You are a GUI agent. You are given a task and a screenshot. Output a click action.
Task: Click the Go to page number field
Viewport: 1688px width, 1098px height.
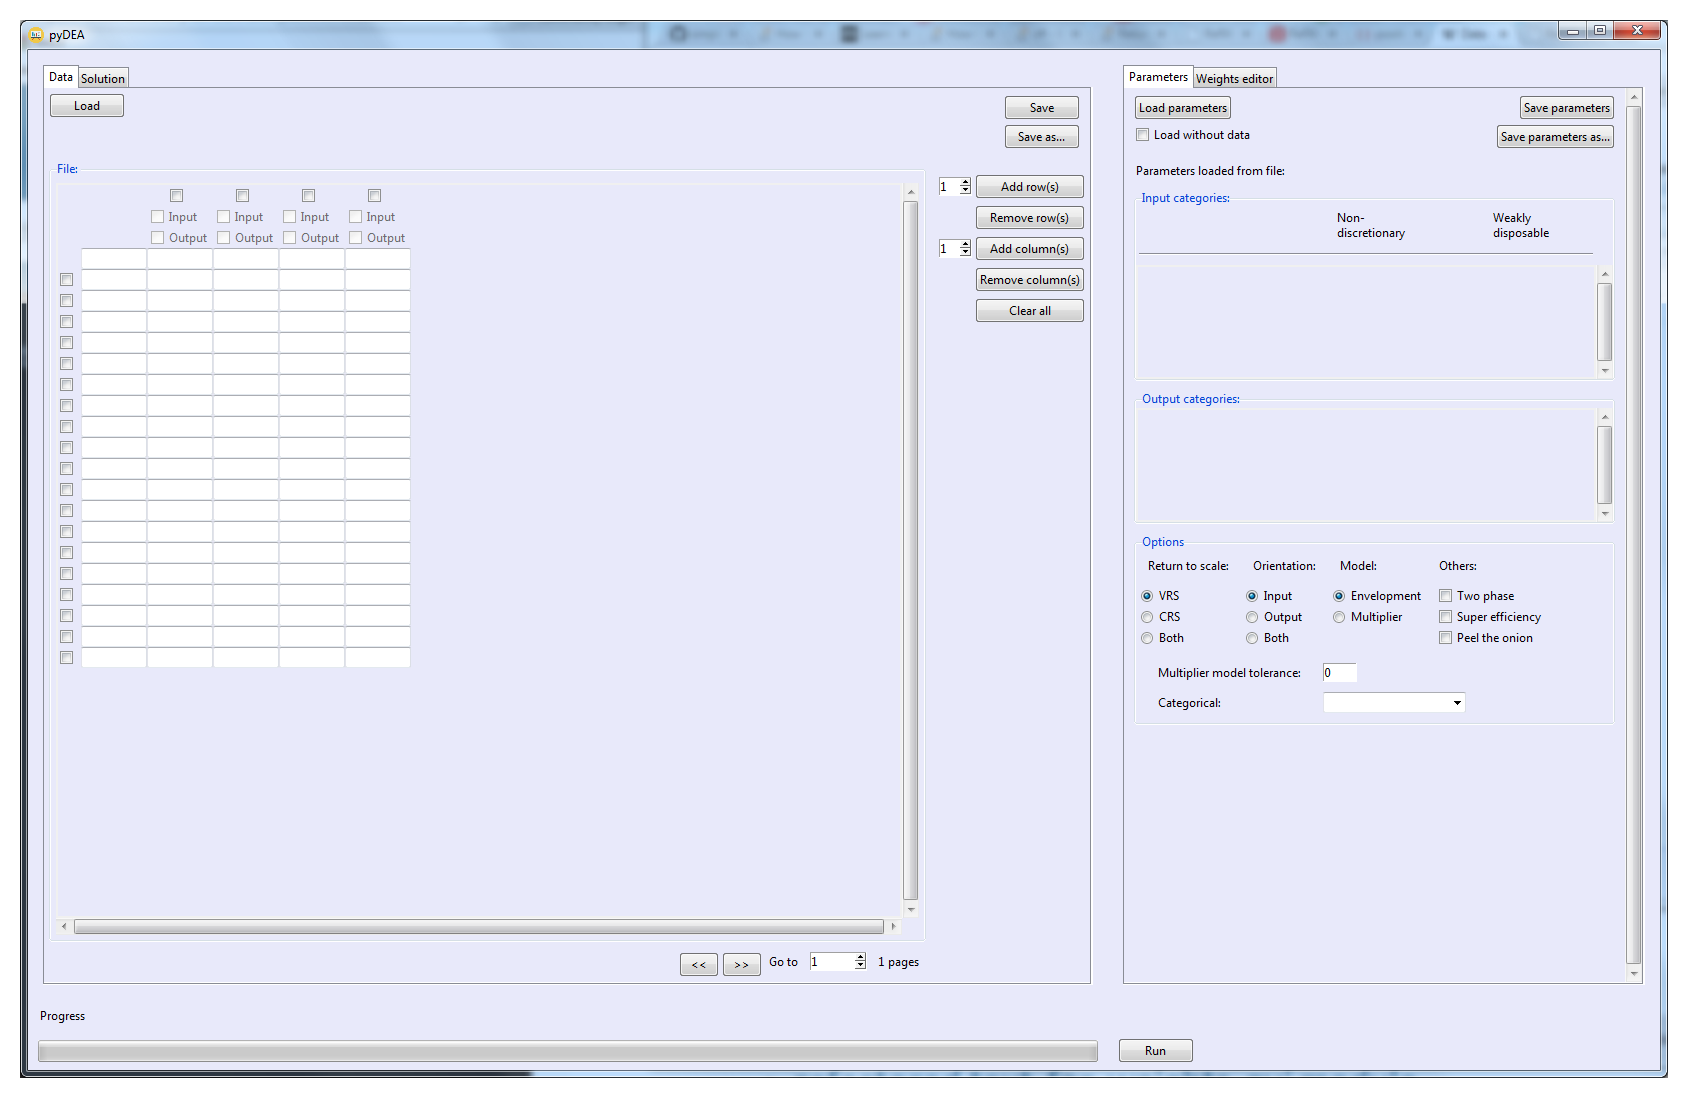pyautogui.click(x=832, y=962)
